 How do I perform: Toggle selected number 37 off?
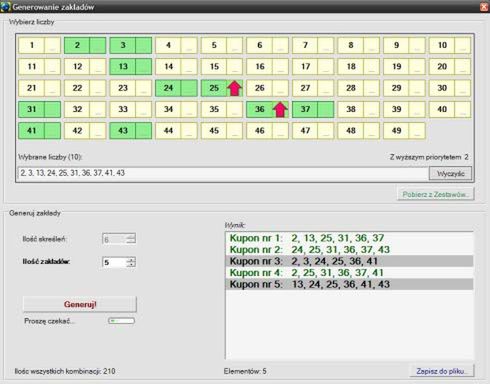tap(305, 109)
